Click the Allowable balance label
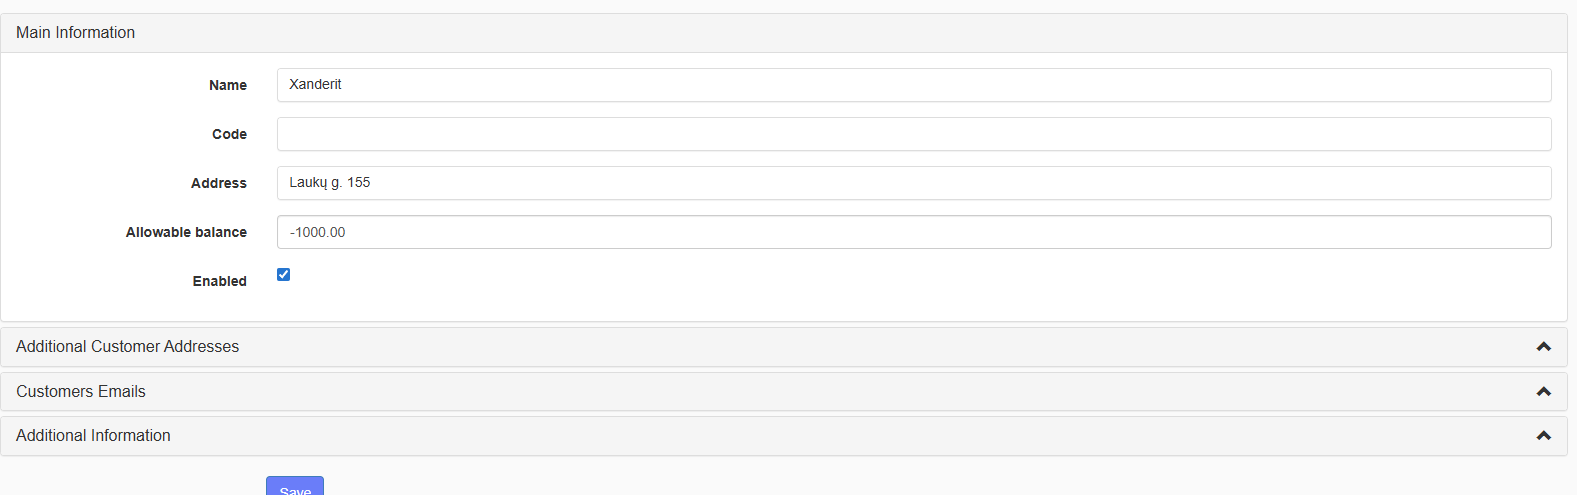 [186, 232]
